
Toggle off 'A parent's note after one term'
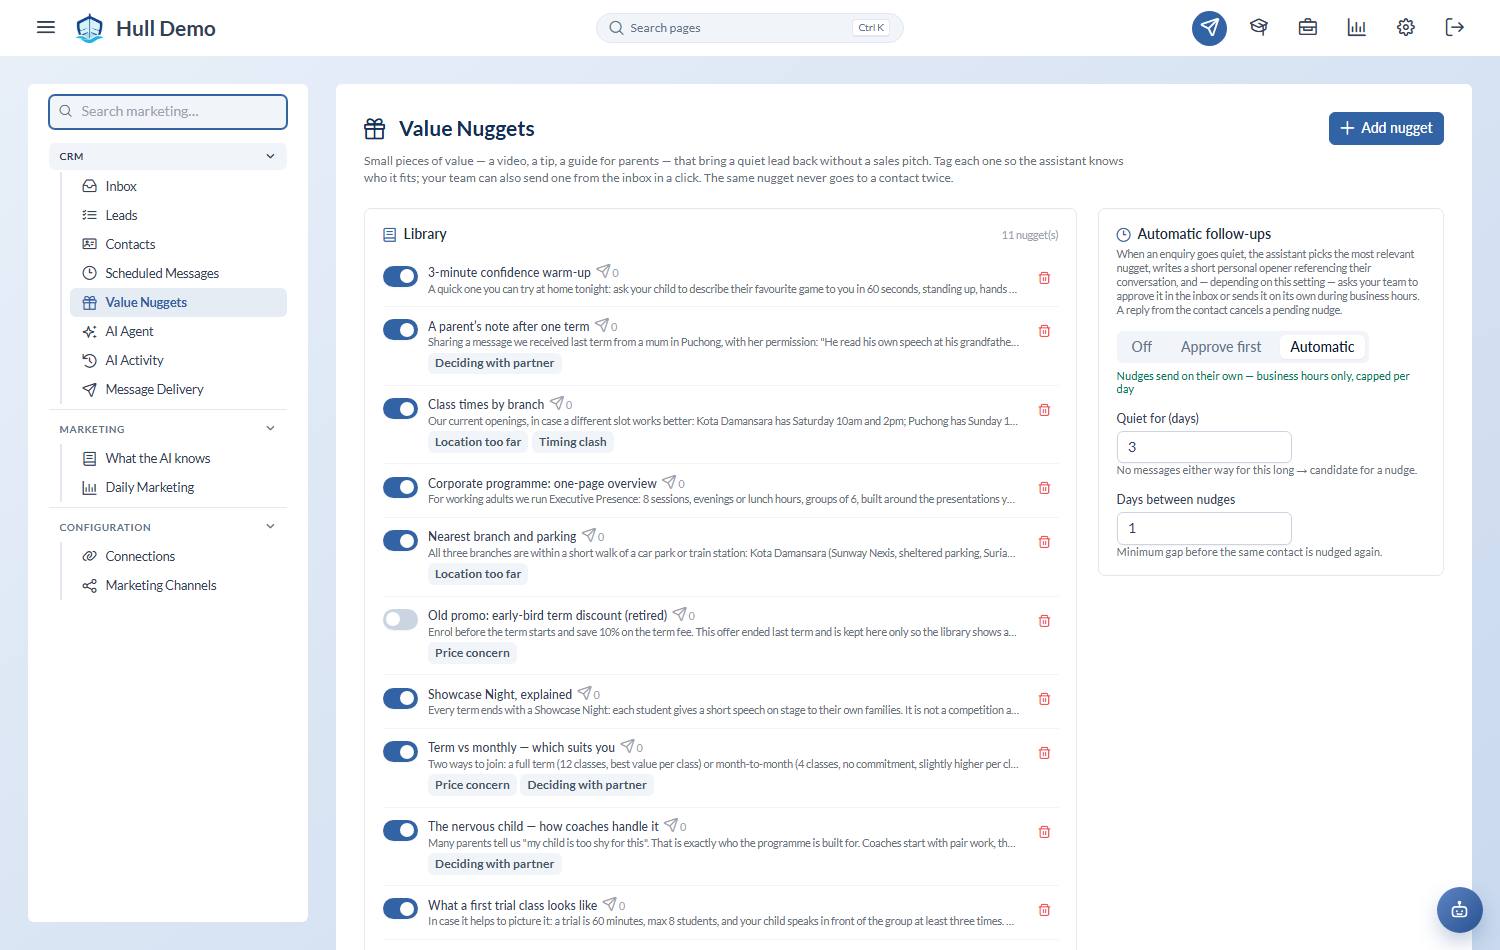[x=400, y=330]
